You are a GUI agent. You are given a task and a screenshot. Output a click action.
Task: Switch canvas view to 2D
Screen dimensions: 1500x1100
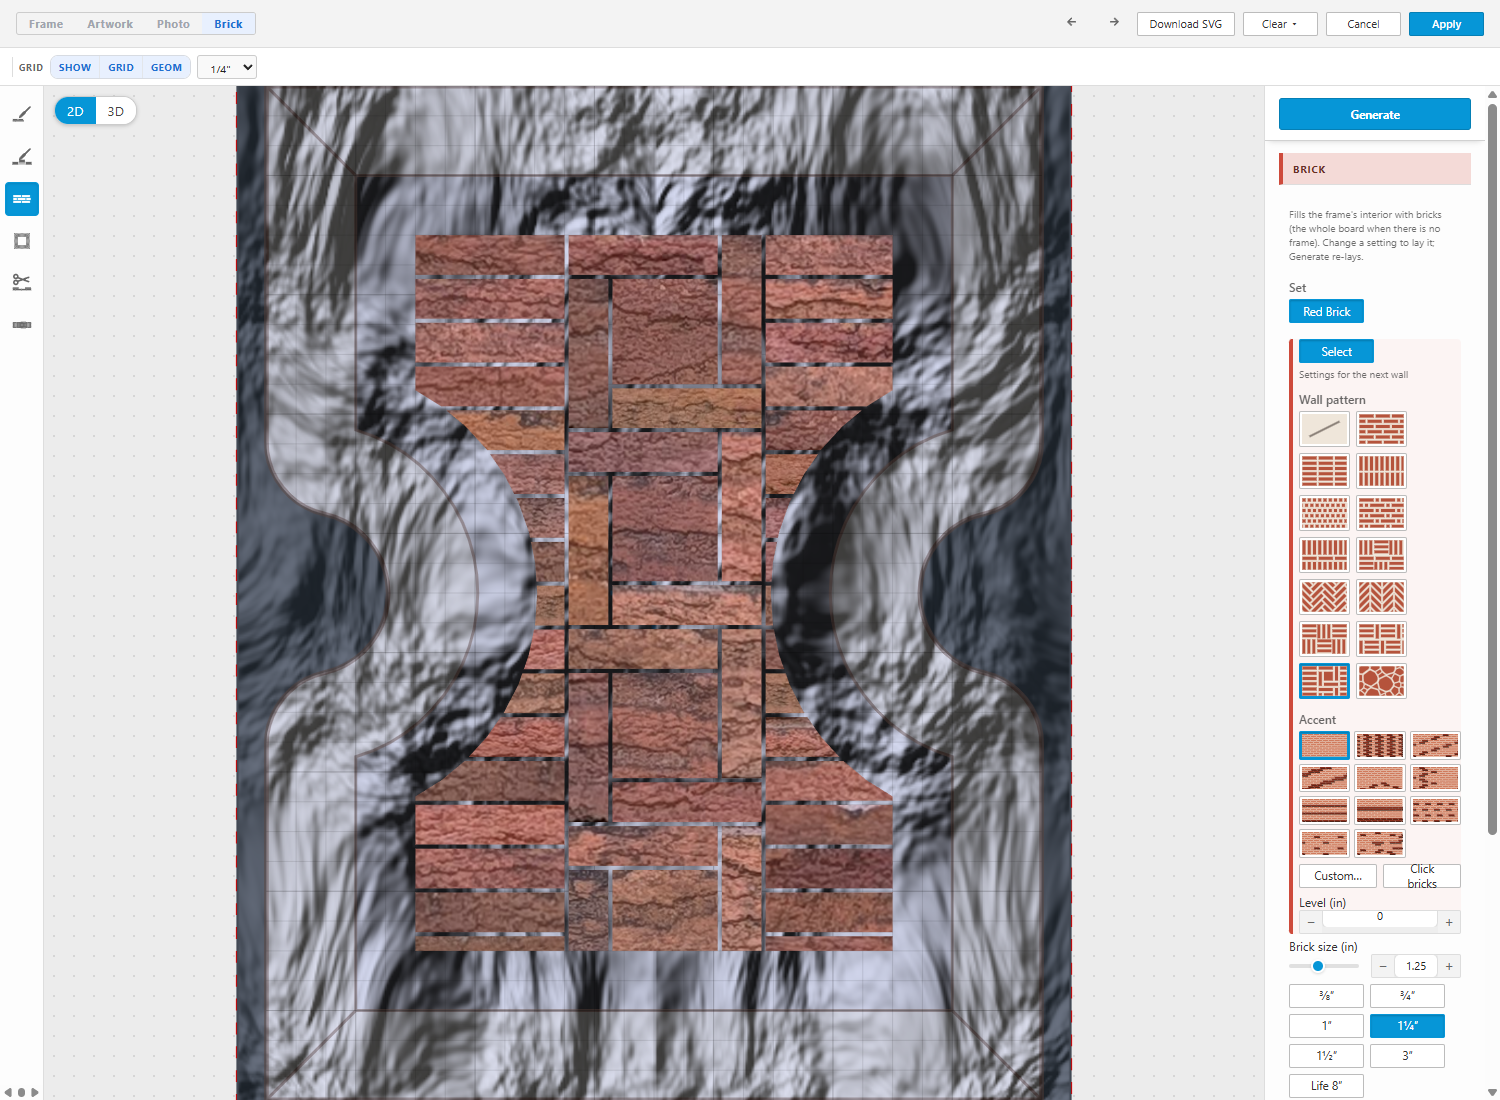(75, 111)
